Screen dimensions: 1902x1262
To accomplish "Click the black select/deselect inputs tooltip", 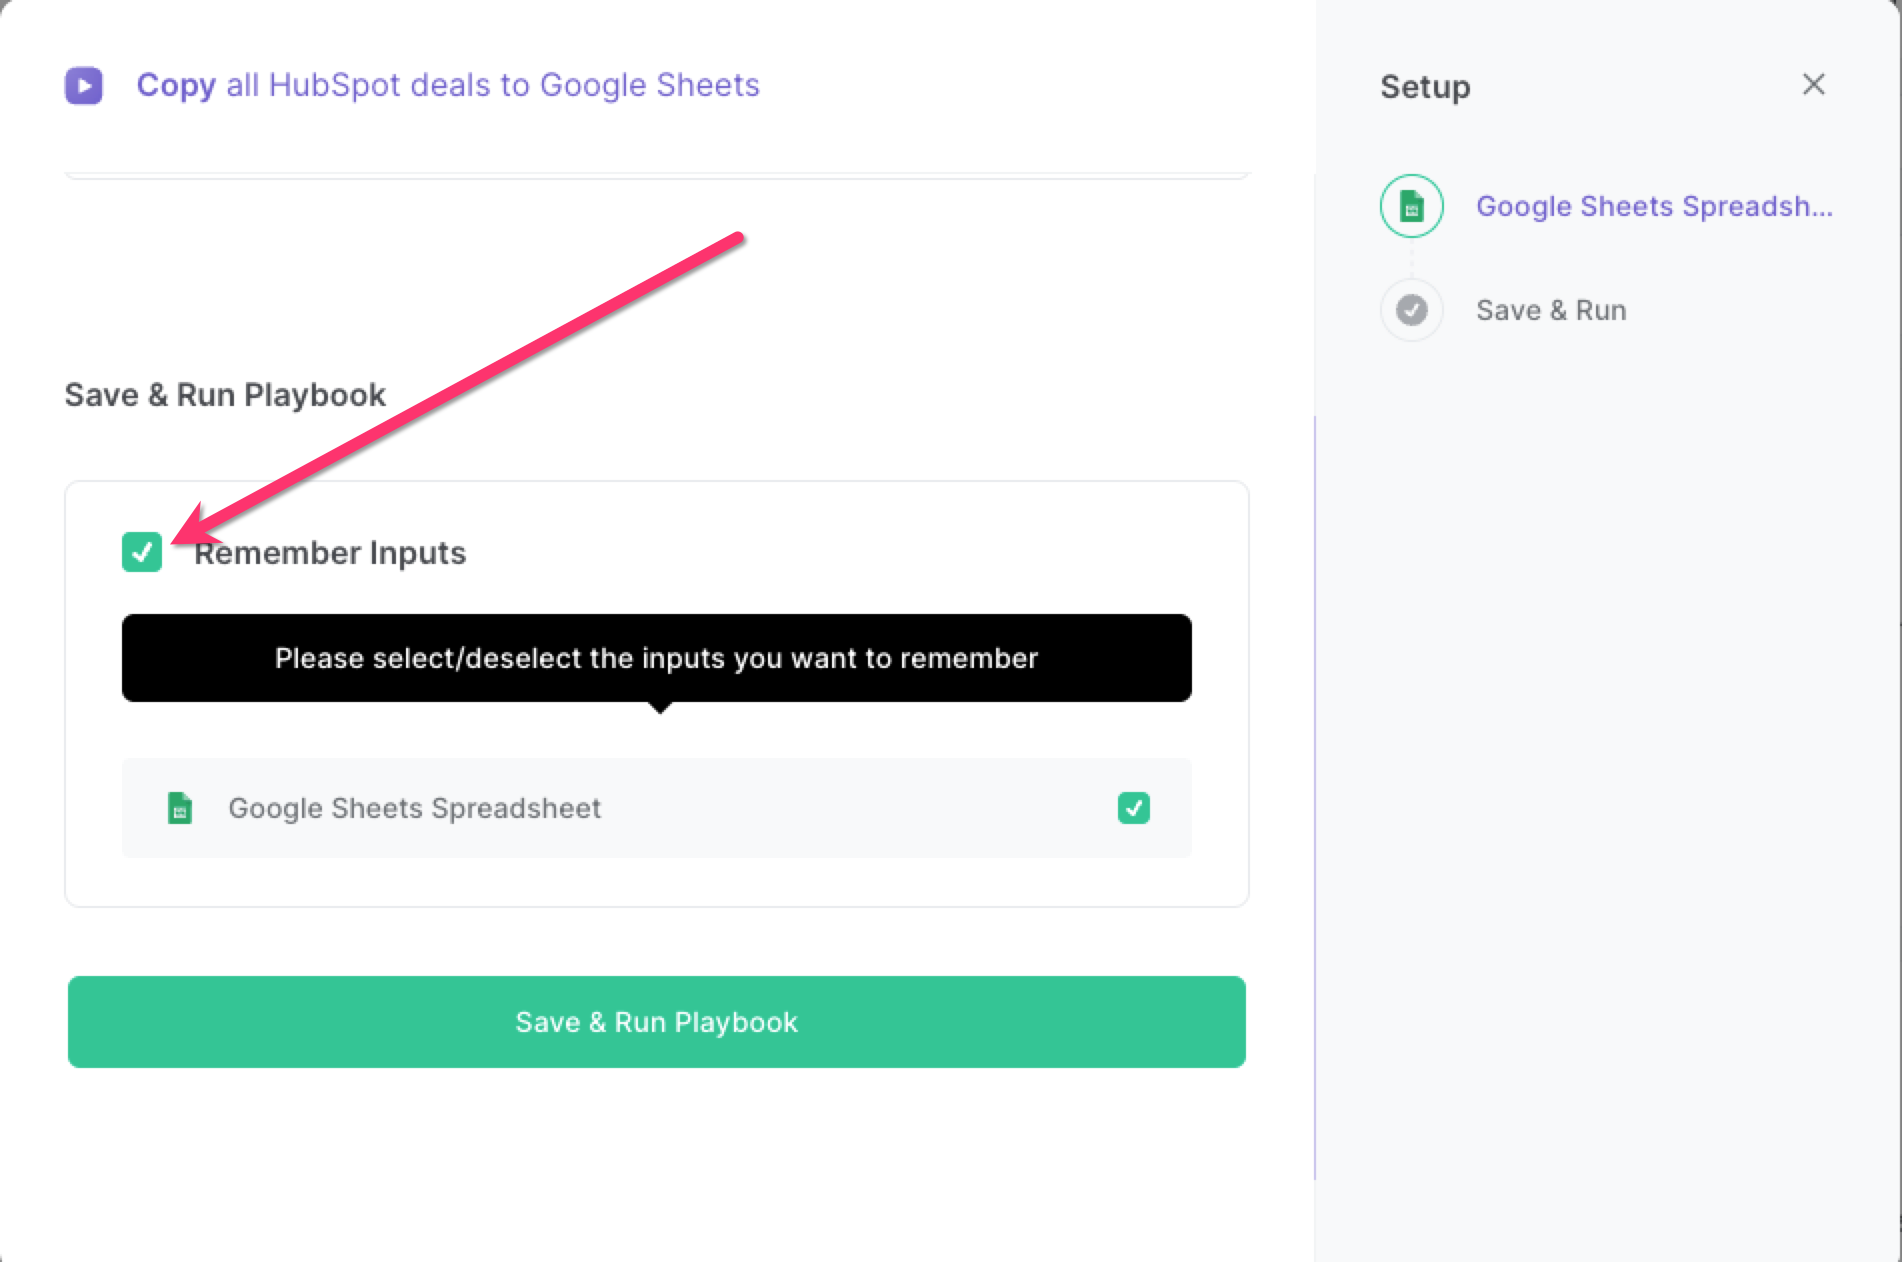I will 657,658.
